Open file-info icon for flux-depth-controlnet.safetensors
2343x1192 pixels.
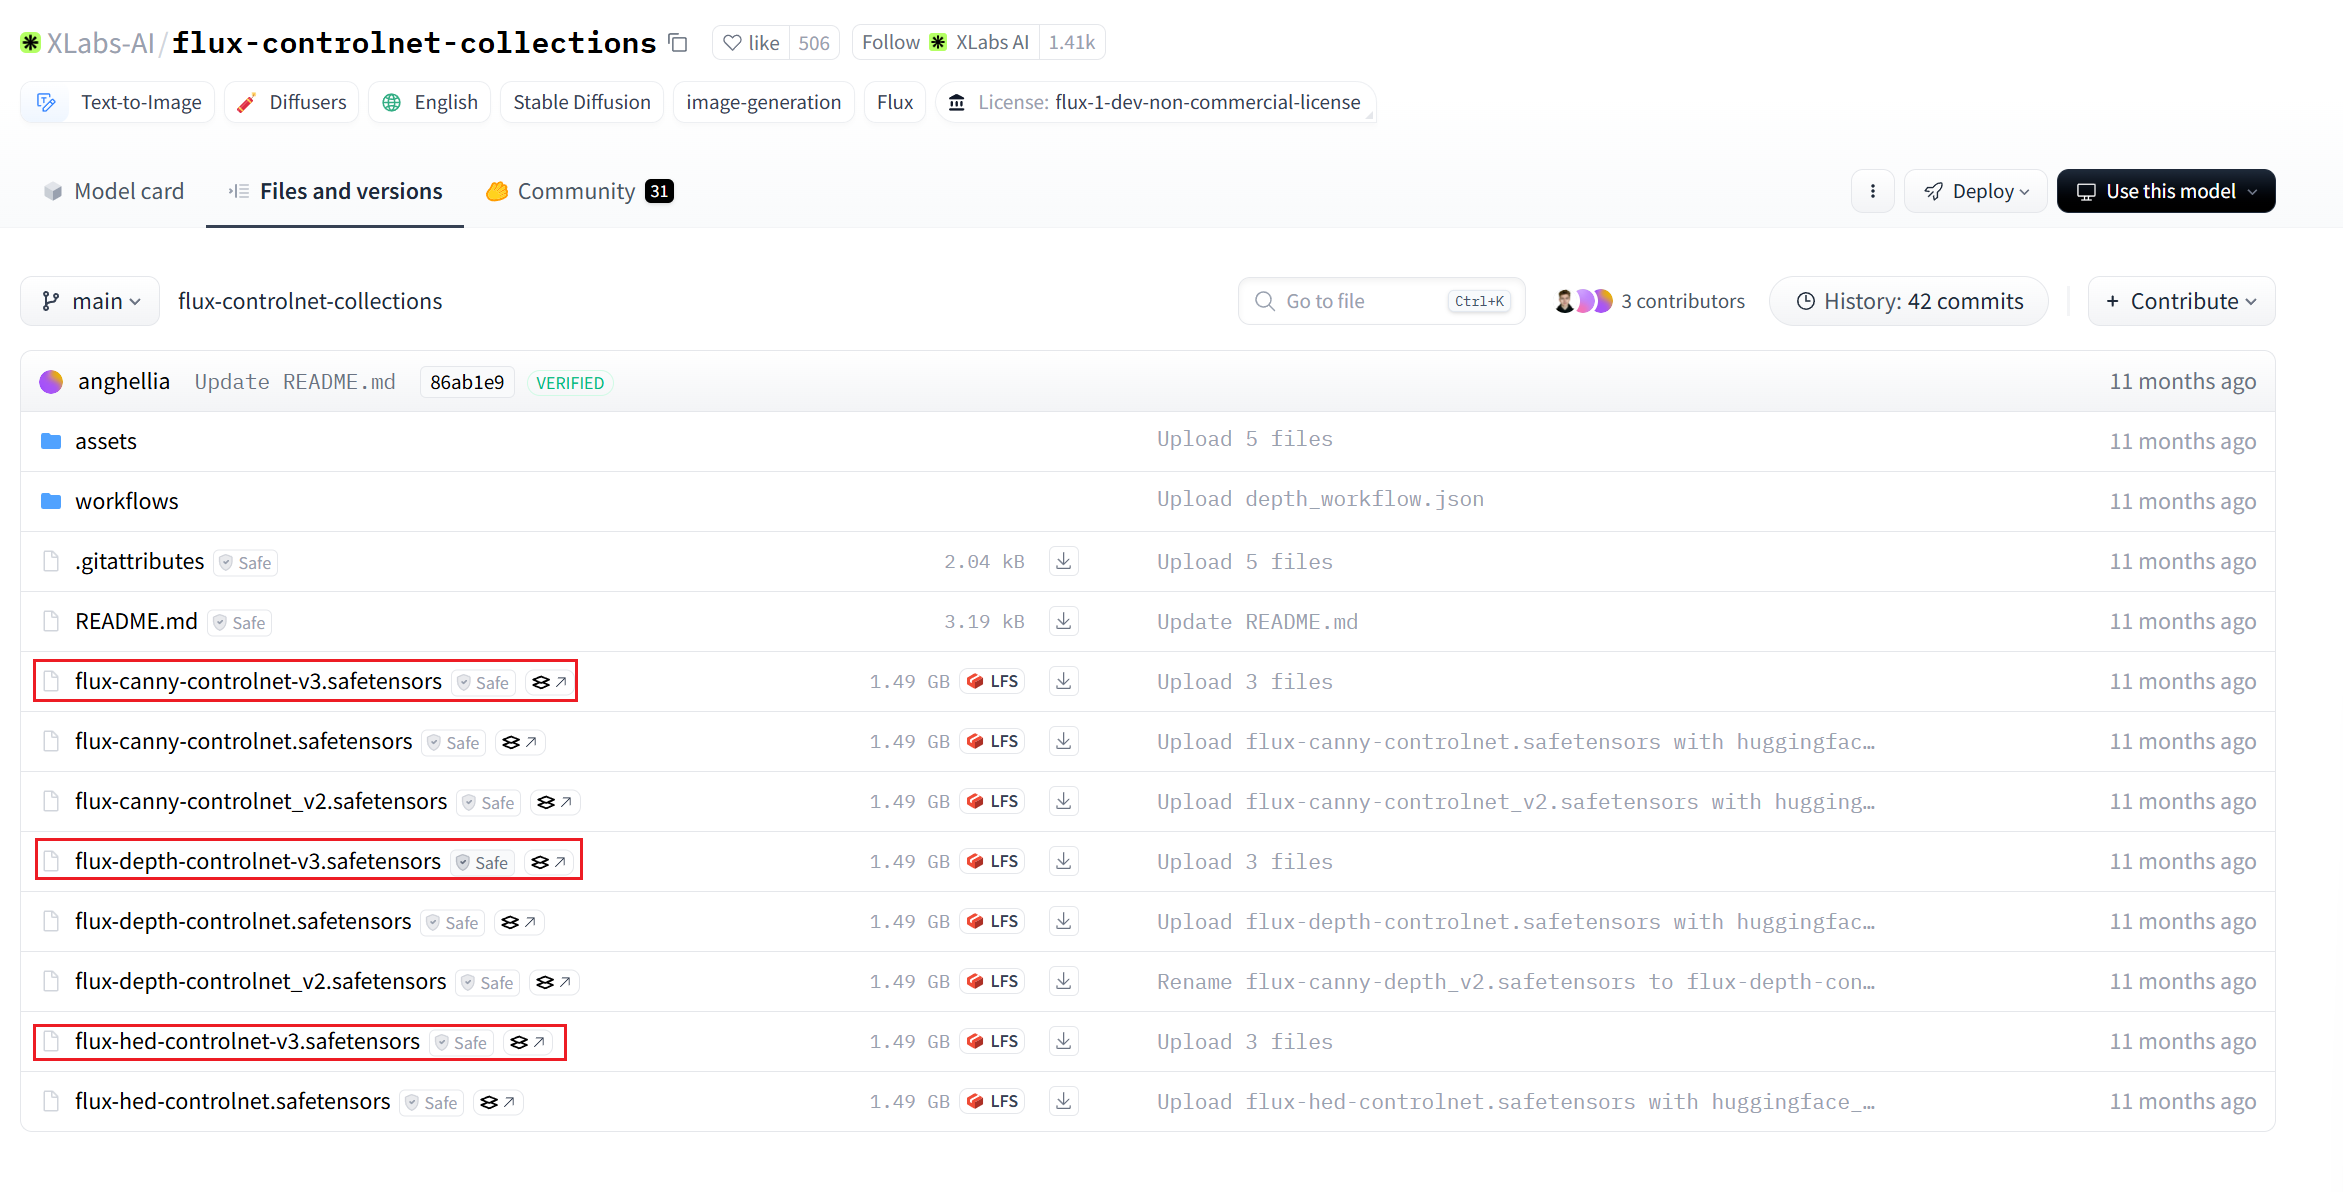point(518,922)
